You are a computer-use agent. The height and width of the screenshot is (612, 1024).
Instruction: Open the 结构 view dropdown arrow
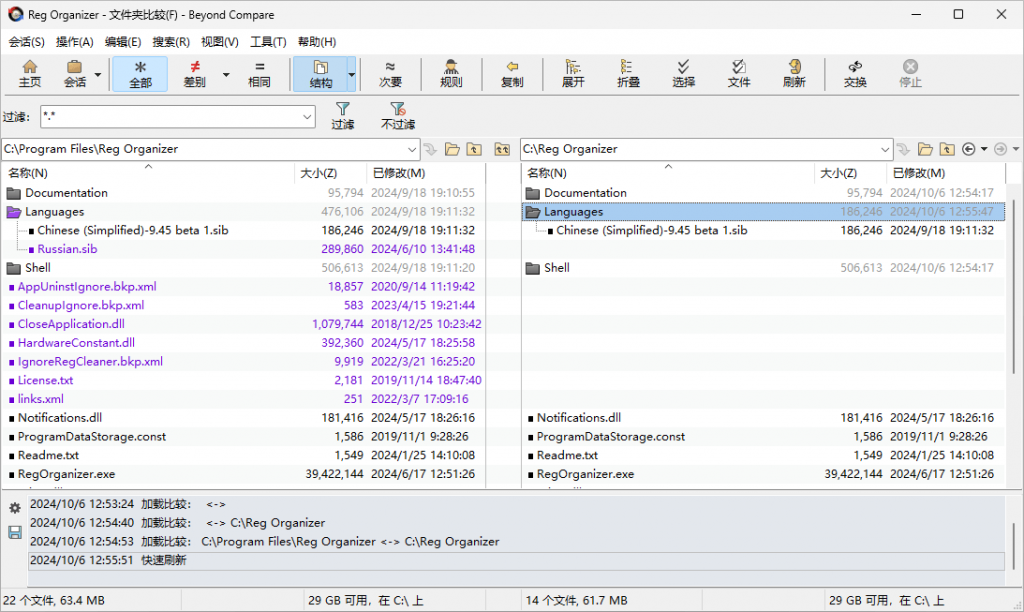(351, 74)
